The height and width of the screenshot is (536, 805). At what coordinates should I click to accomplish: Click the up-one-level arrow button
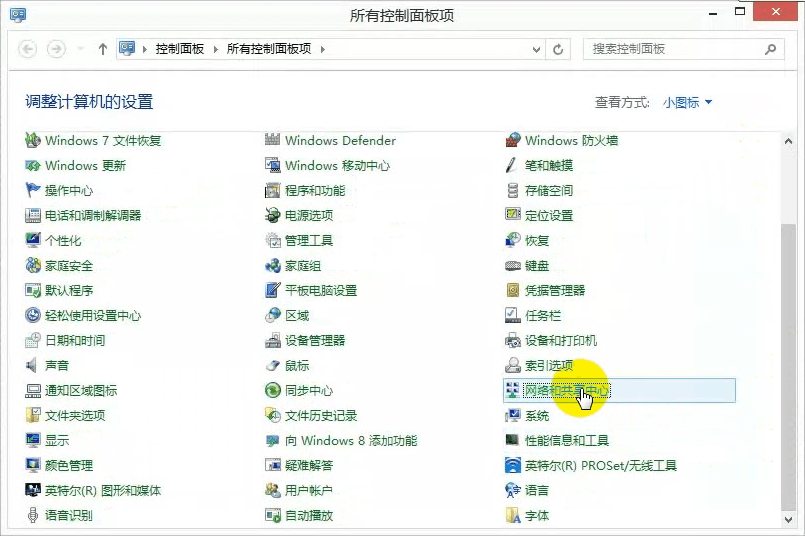pos(103,49)
